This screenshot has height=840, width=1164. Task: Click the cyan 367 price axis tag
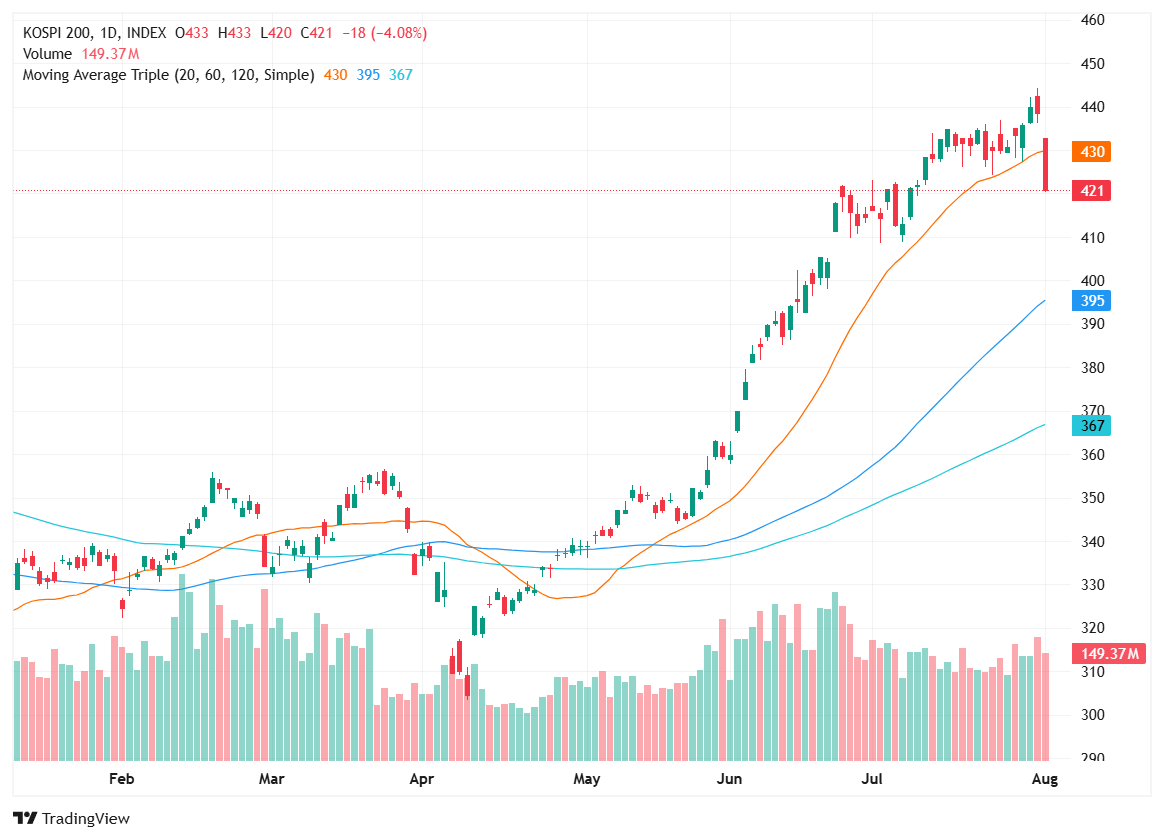coord(1091,426)
